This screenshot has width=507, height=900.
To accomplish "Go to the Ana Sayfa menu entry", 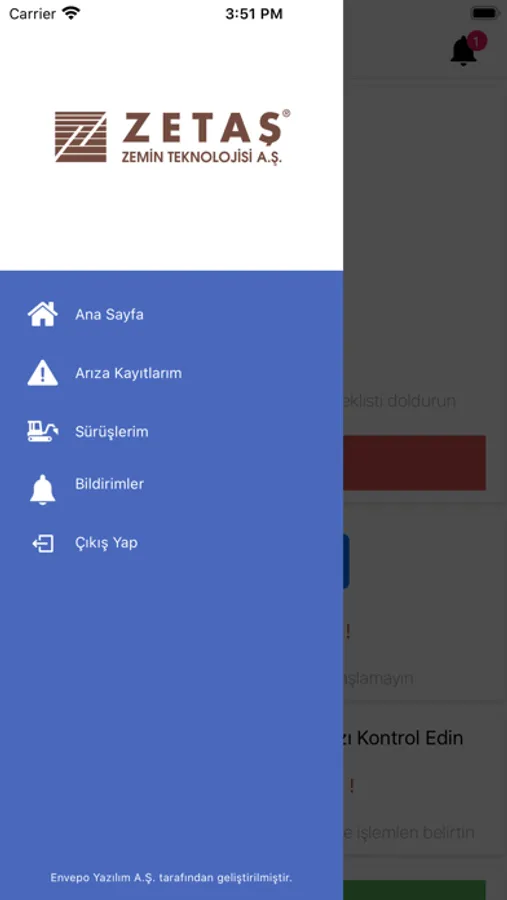I will (x=109, y=315).
